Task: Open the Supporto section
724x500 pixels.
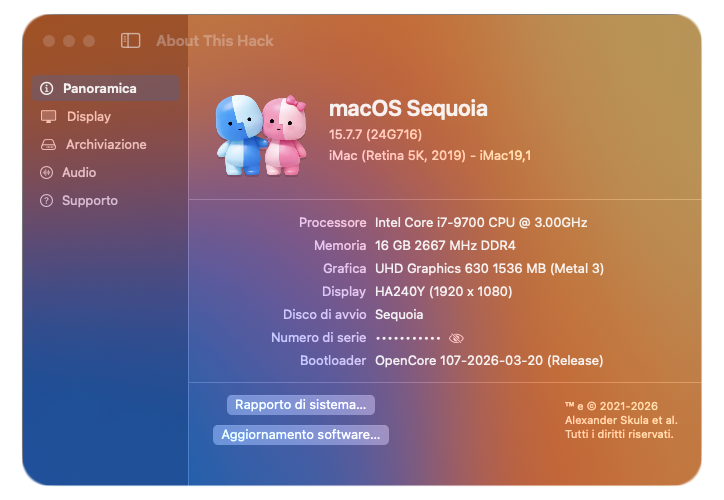Action: [90, 201]
